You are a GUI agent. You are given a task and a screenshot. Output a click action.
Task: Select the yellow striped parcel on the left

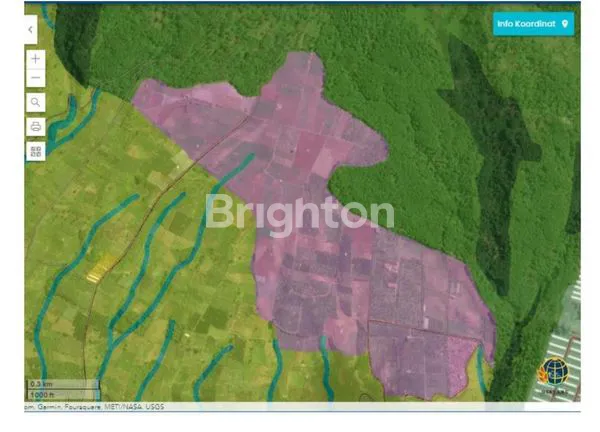click(x=101, y=268)
